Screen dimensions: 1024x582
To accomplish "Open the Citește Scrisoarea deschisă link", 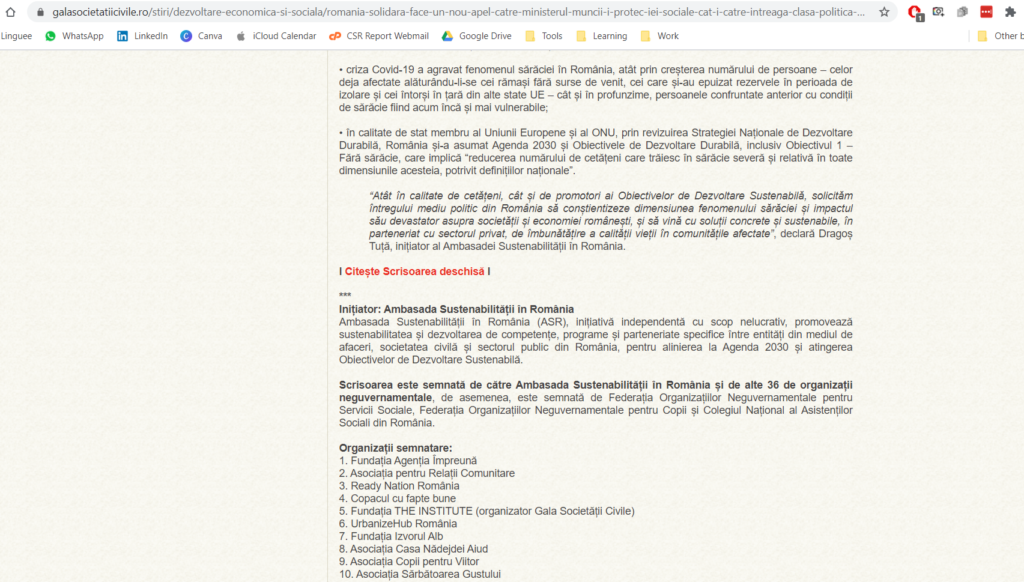I will pyautogui.click(x=415, y=271).
